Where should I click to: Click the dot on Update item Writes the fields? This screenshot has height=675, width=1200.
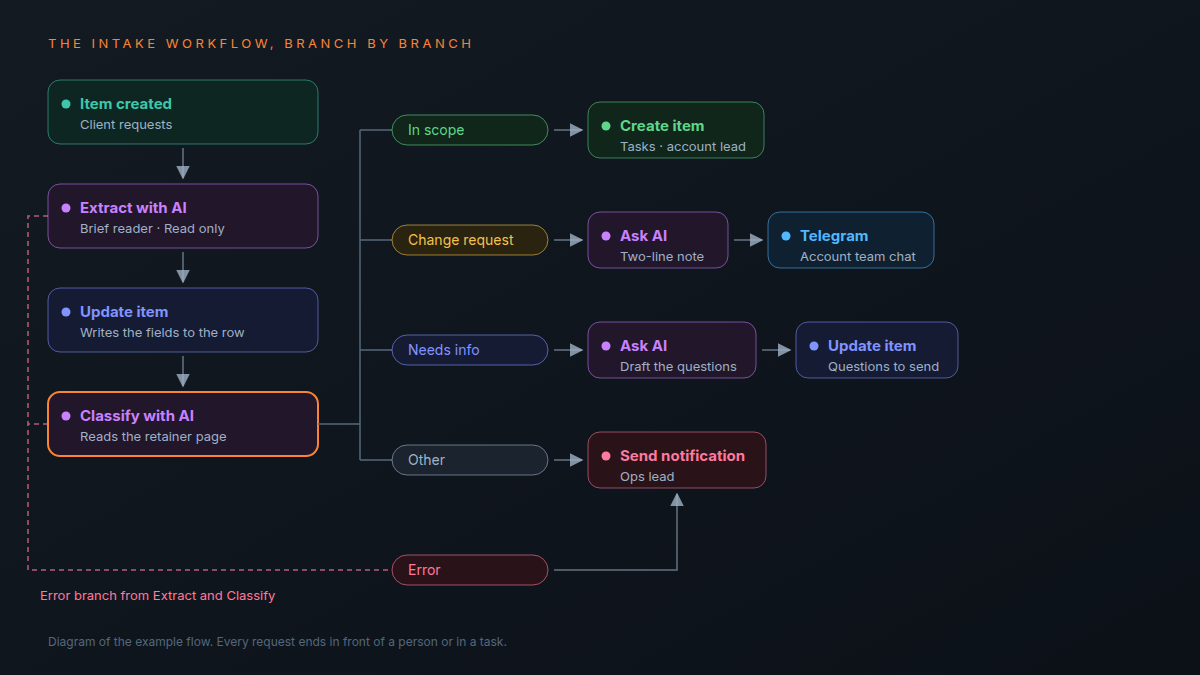tap(66, 312)
